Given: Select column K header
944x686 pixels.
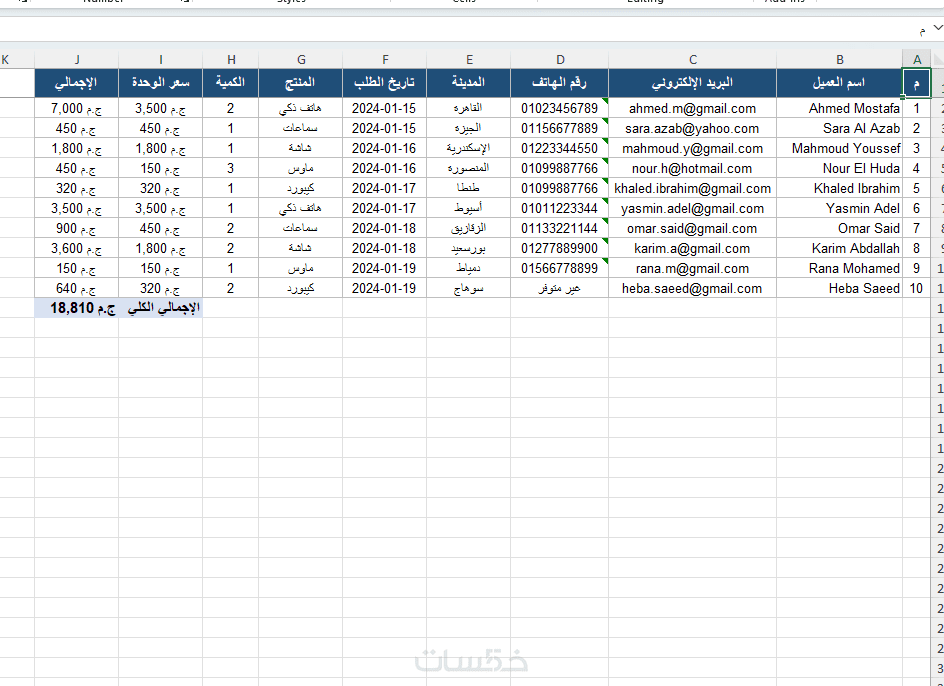Looking at the screenshot, I should click(17, 59).
